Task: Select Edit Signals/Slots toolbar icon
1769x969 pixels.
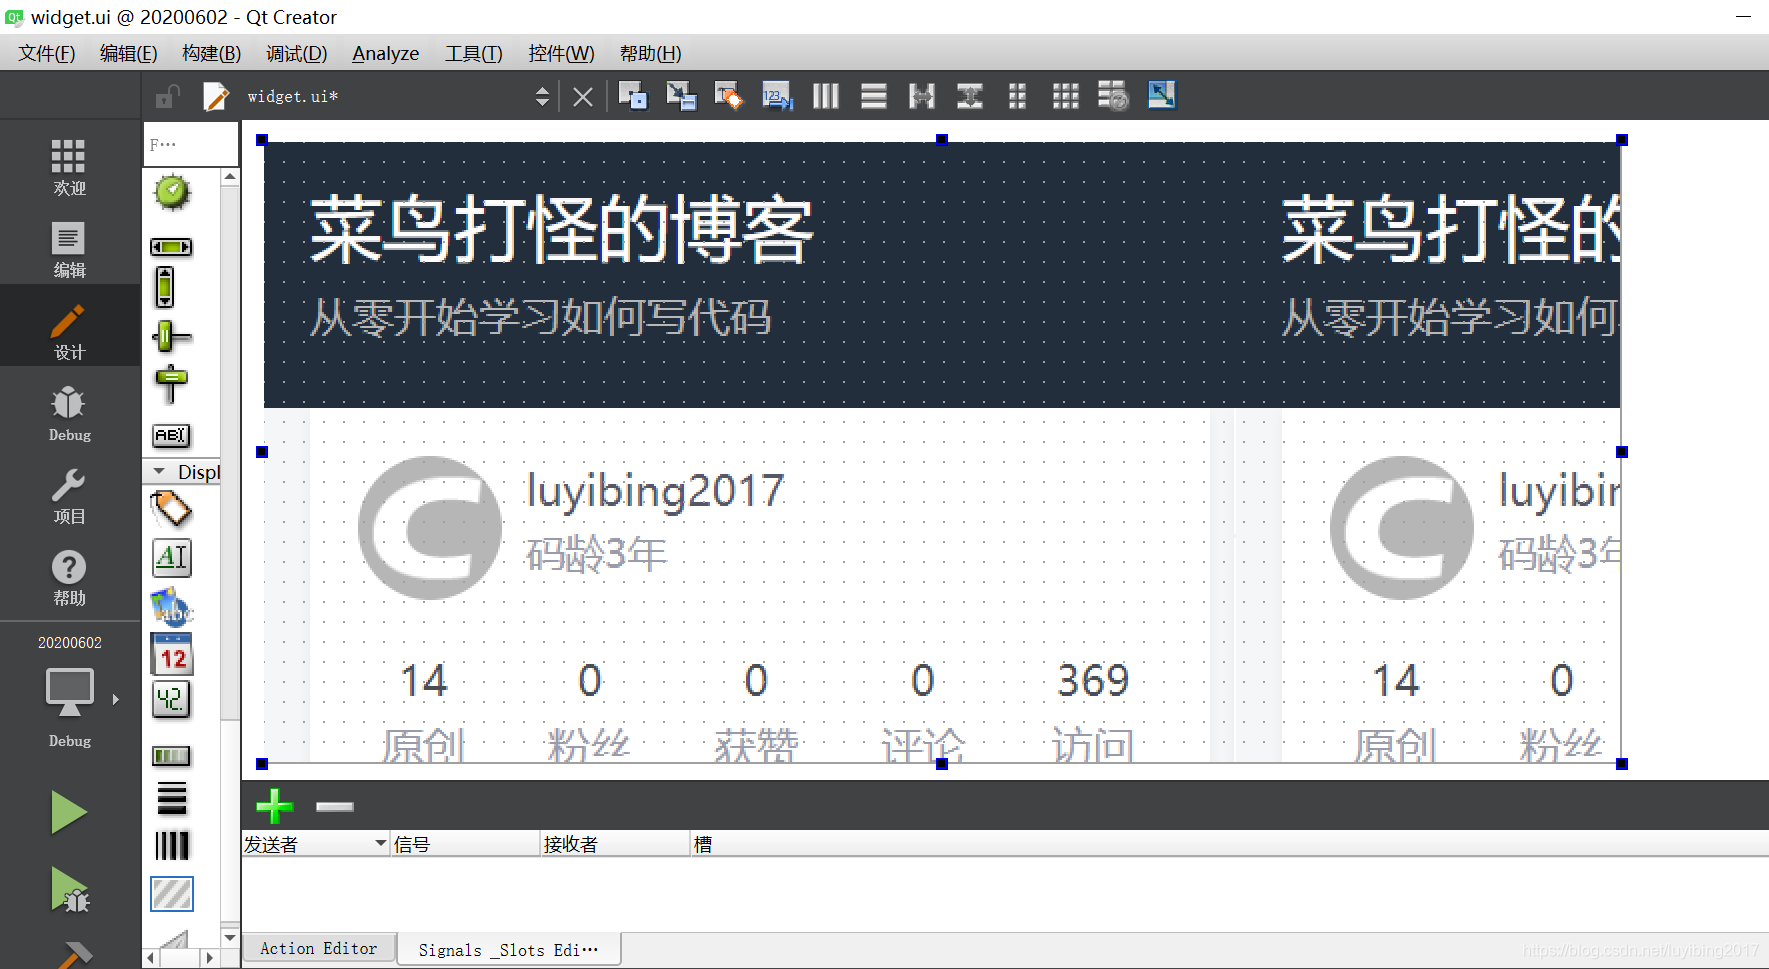Action: [681, 96]
